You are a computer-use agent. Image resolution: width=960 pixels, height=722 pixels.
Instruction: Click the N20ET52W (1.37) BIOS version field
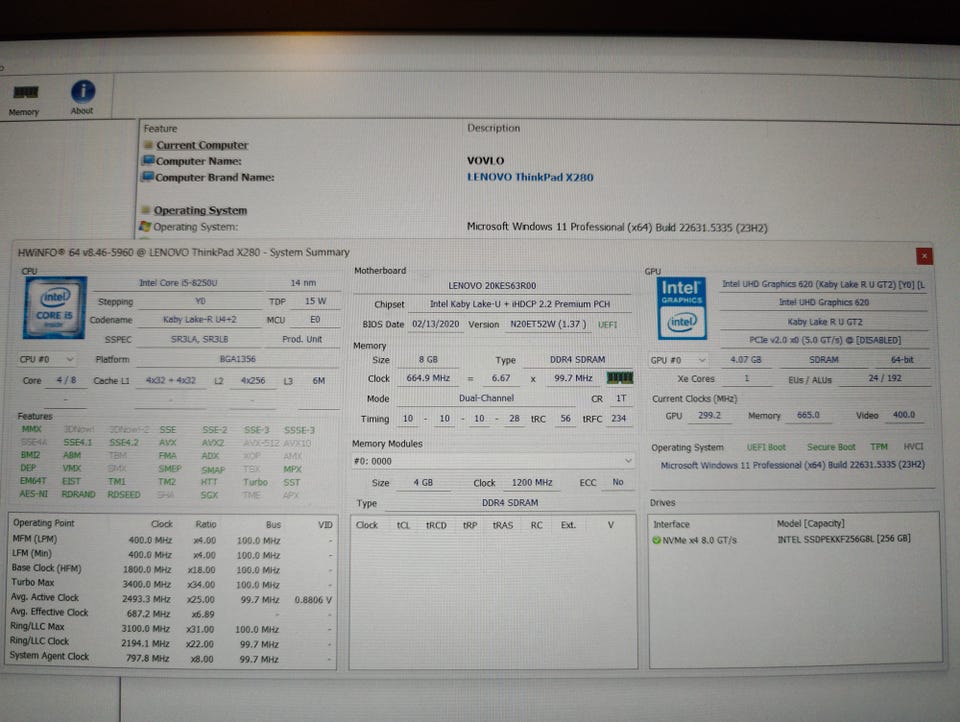pyautogui.click(x=548, y=324)
